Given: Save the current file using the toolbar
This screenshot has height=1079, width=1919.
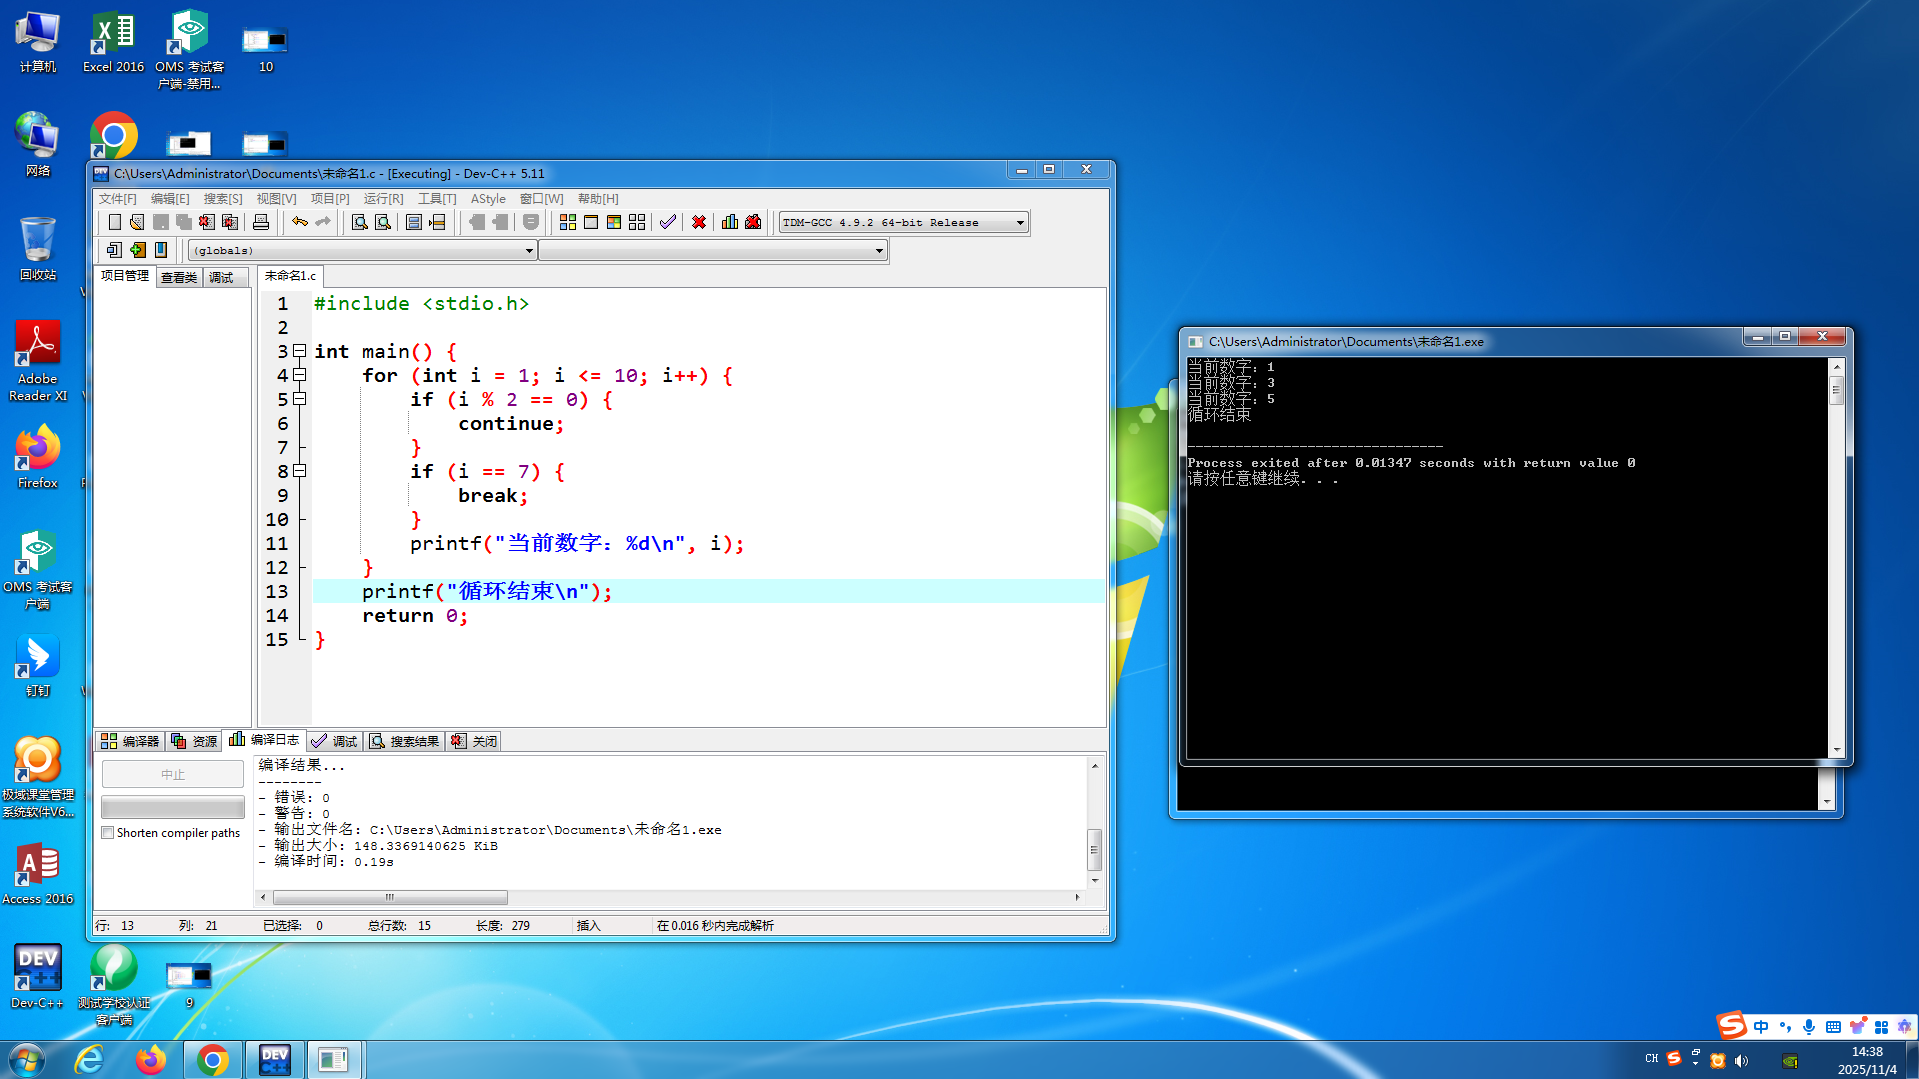Looking at the screenshot, I should point(161,222).
